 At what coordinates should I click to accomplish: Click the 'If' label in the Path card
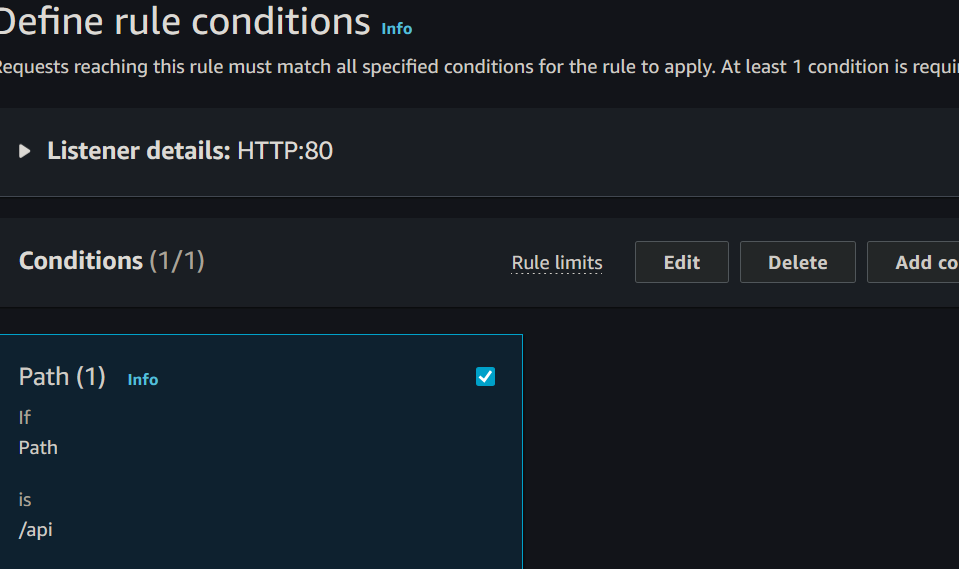pos(25,417)
